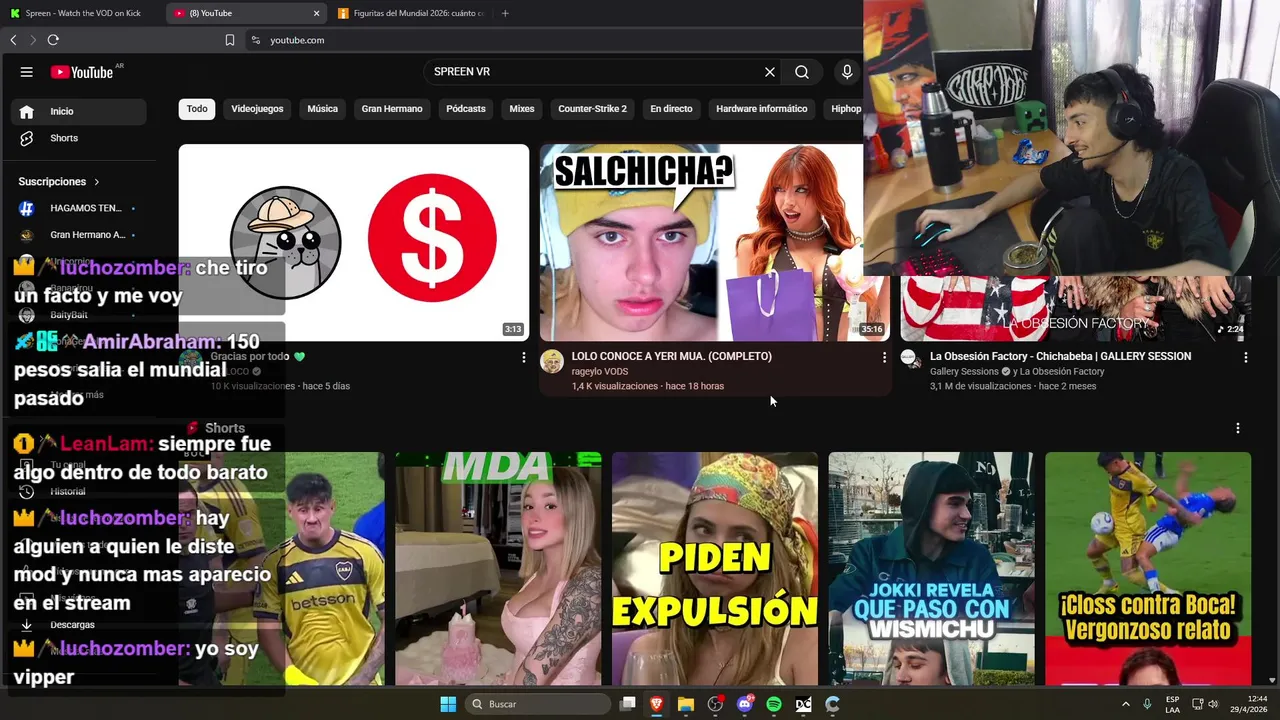Open Discord from the taskbar
The width and height of the screenshot is (1280, 720).
(744, 704)
